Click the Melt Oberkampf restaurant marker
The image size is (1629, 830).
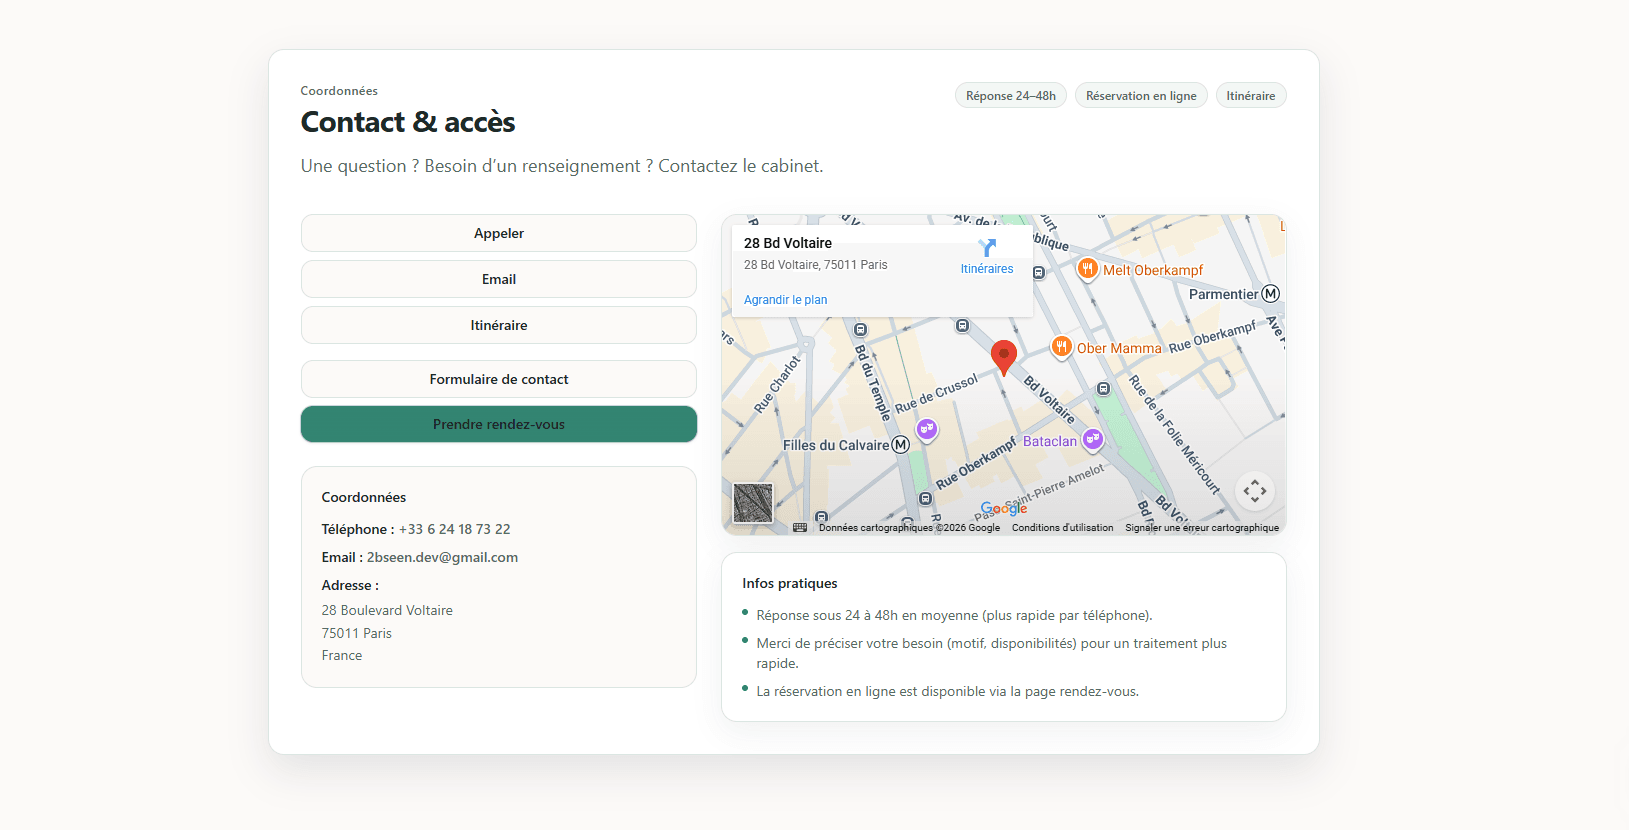point(1087,268)
